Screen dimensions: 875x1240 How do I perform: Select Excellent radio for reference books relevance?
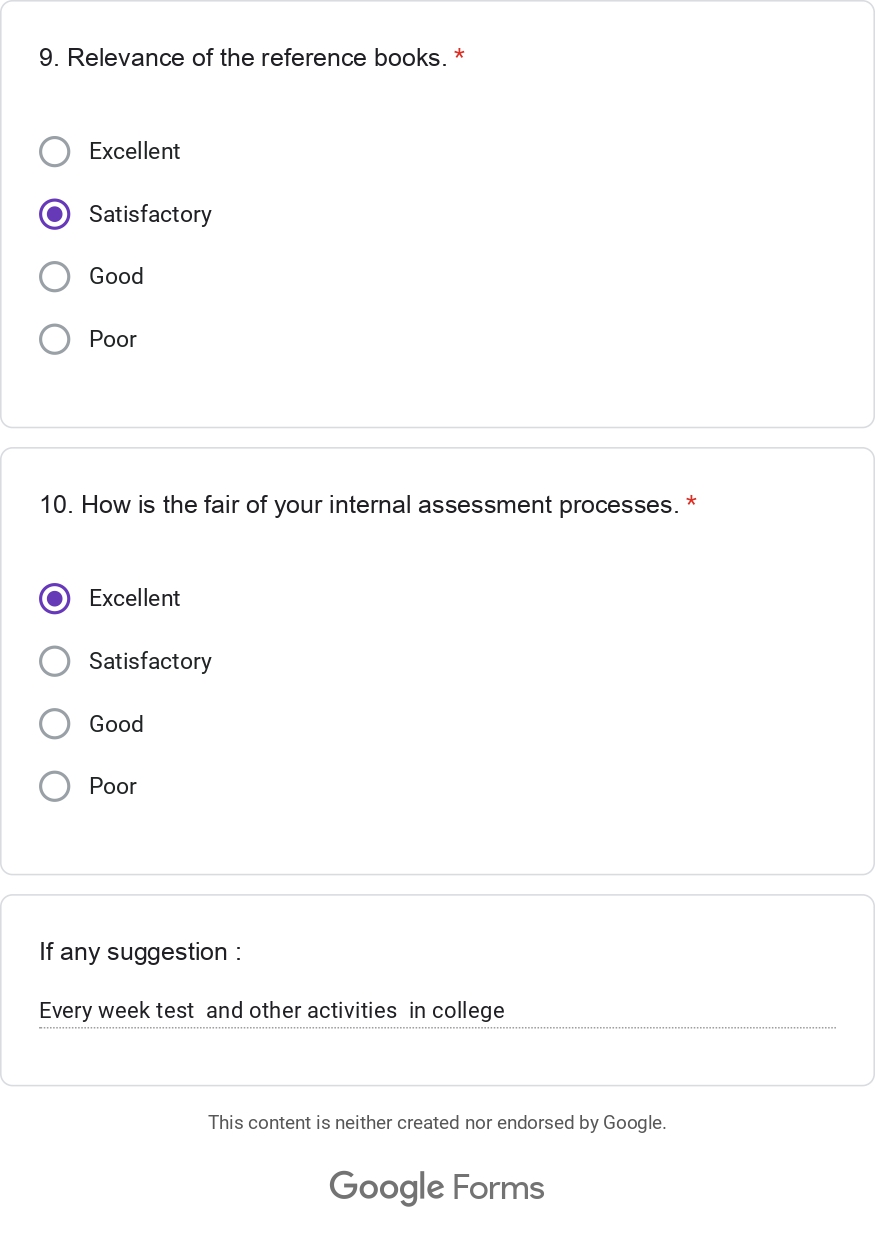pos(54,152)
